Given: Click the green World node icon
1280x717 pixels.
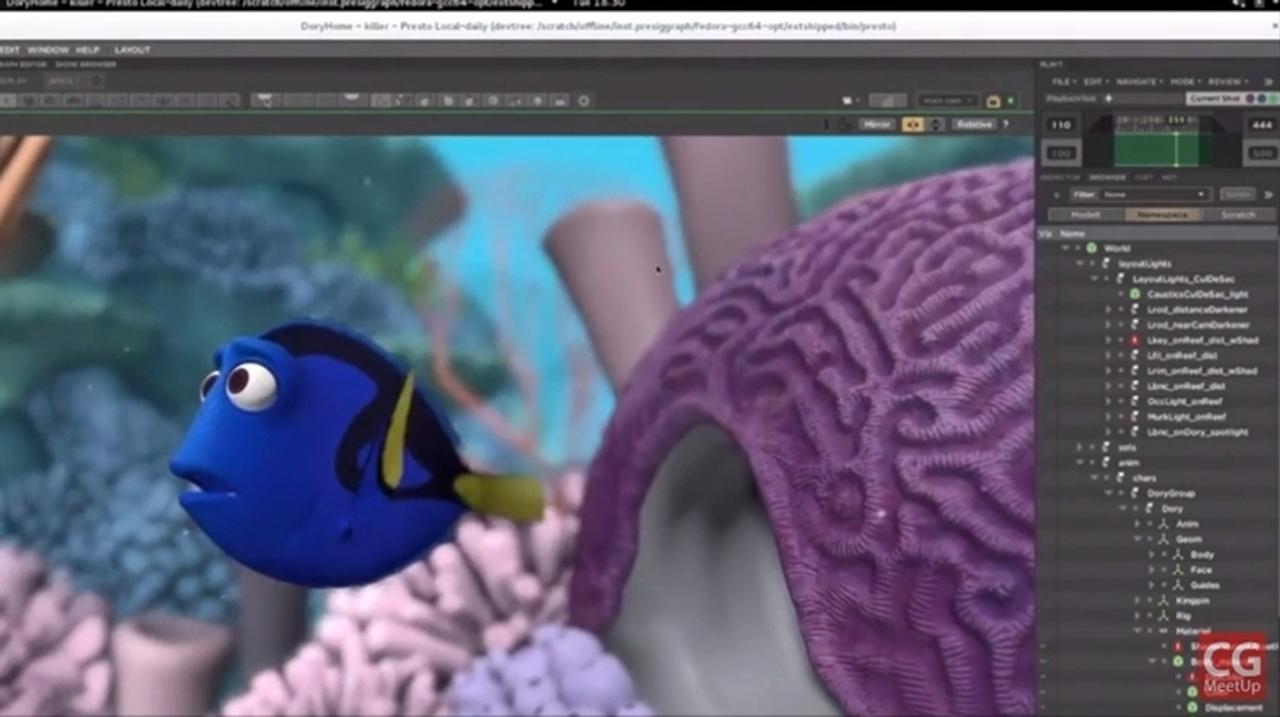Looking at the screenshot, I should (1092, 248).
